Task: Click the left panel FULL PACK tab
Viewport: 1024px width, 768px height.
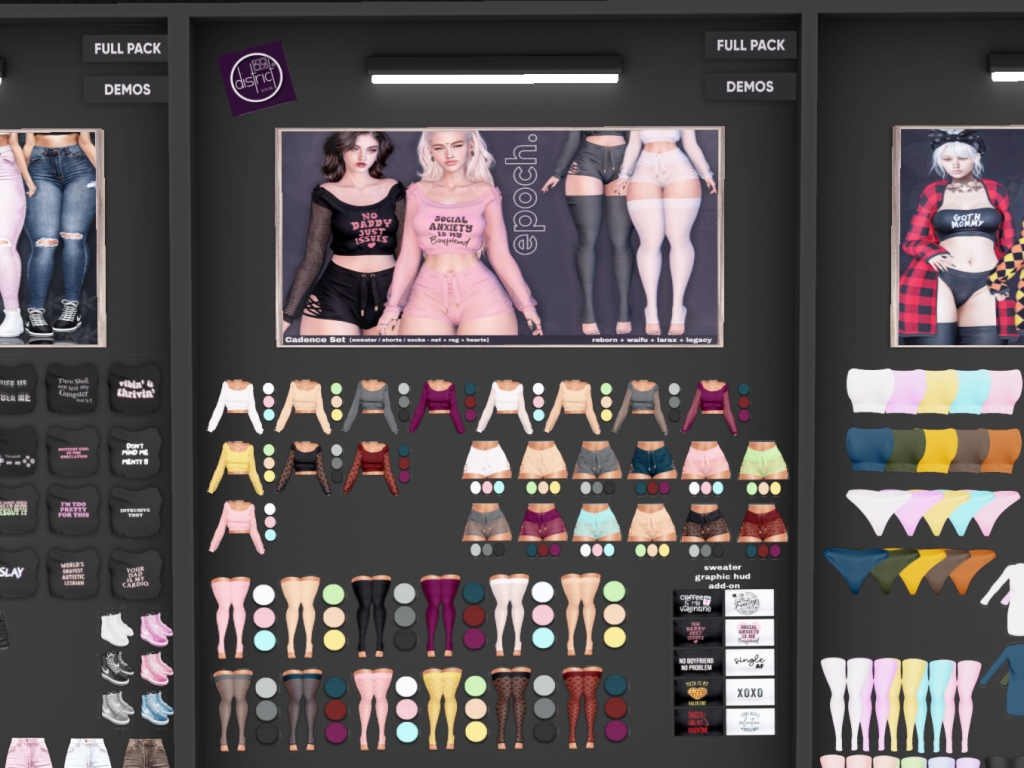Action: [x=125, y=48]
